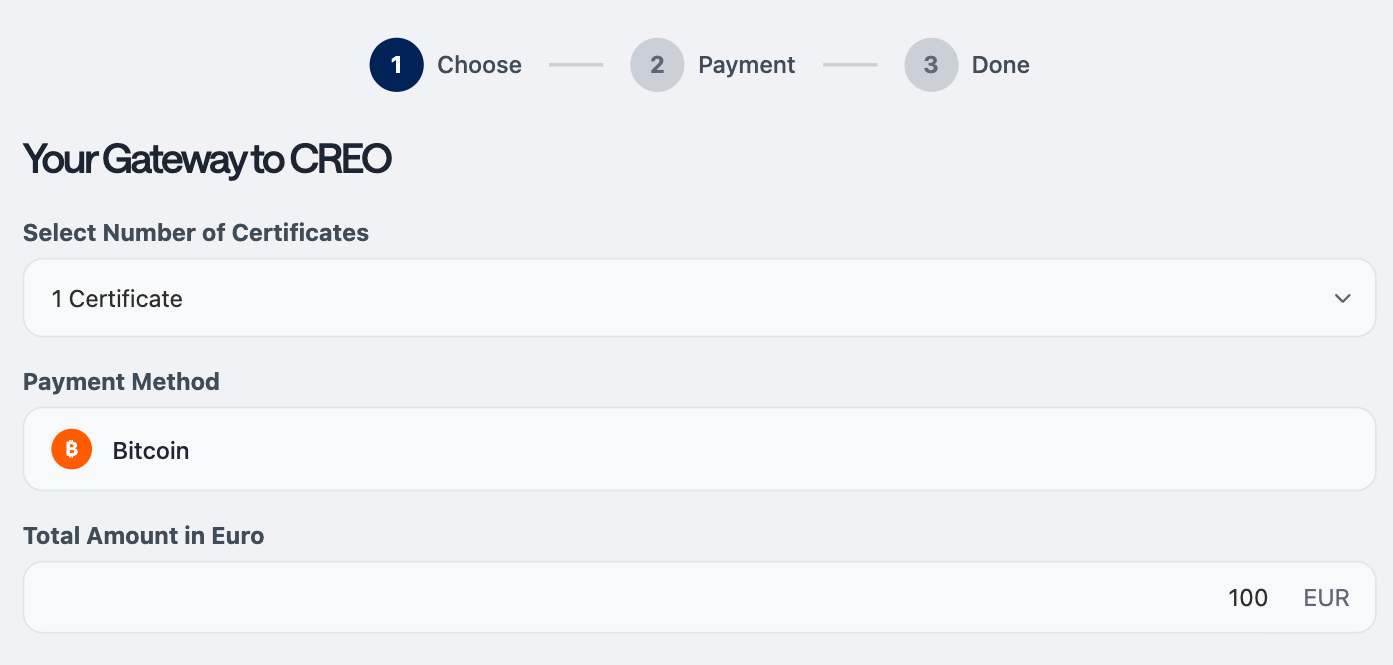Click the 'Select Number of Certificates' label

click(x=196, y=233)
